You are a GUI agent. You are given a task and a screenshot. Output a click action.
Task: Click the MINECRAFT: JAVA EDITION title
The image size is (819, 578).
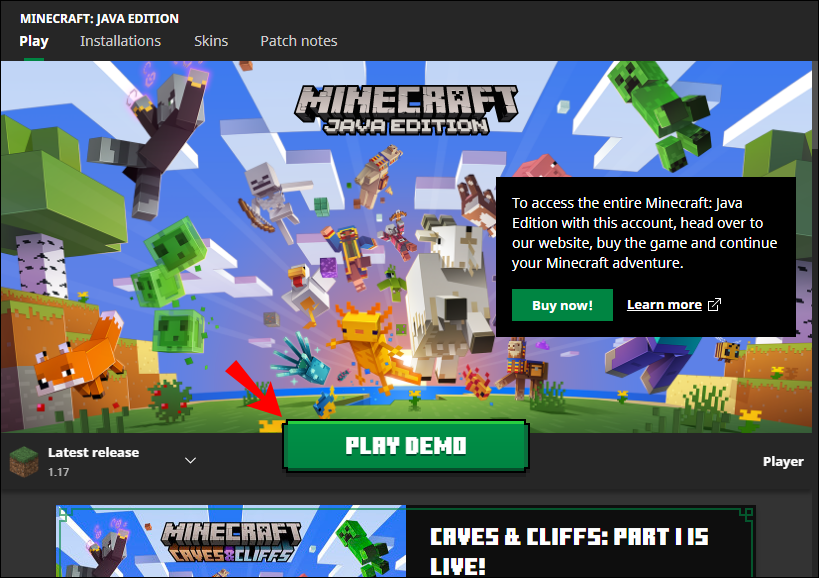[99, 17]
